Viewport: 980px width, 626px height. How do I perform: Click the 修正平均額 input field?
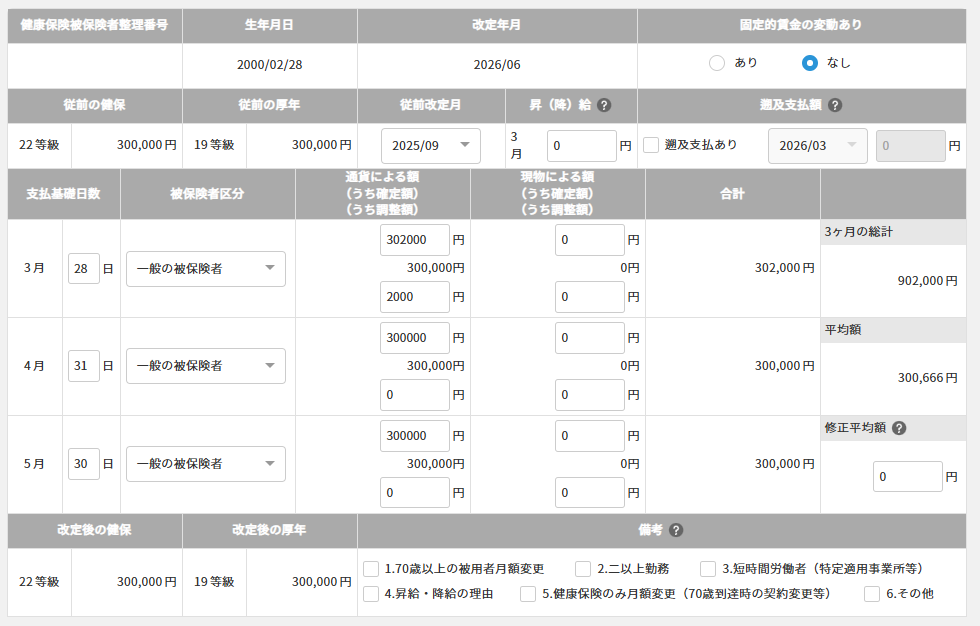tap(908, 477)
